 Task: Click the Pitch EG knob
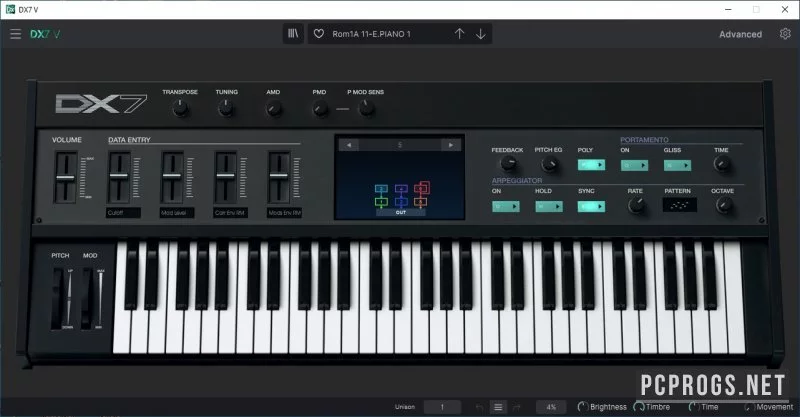point(549,164)
